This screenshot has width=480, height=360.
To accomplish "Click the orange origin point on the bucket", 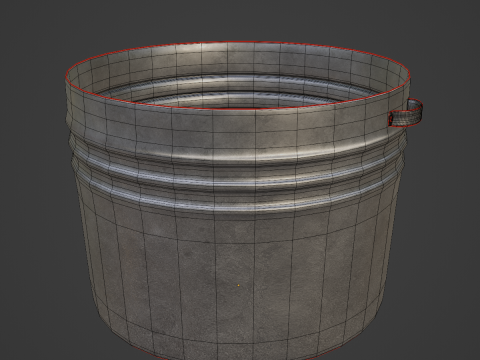I will 238,285.
